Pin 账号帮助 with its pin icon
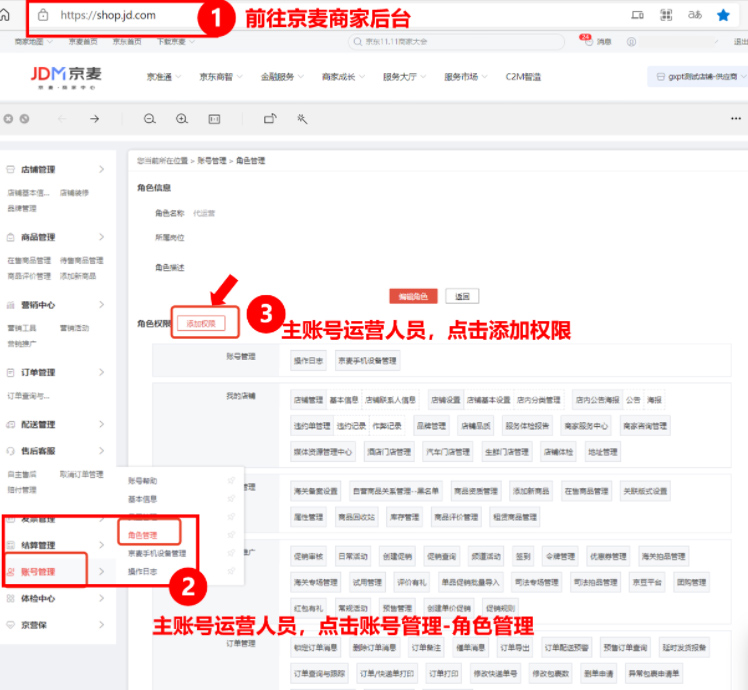The image size is (748, 690). click(x=231, y=481)
